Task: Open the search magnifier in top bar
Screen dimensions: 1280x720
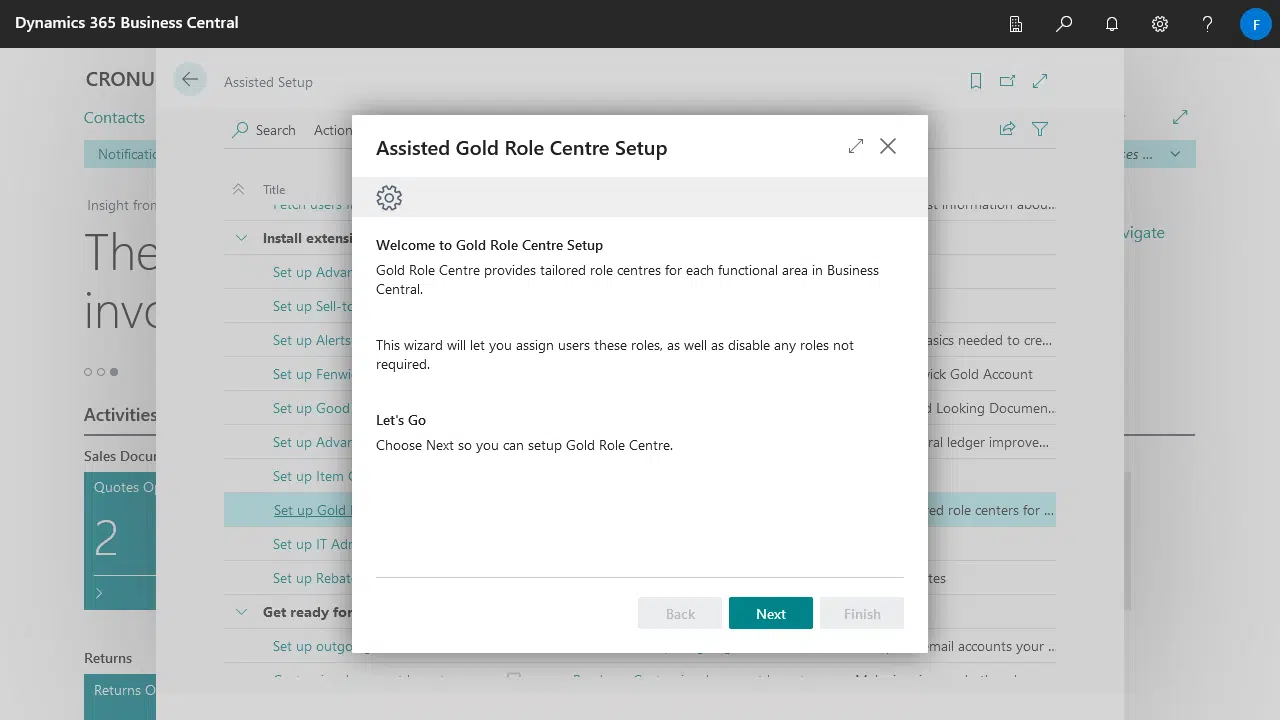Action: pyautogui.click(x=1064, y=24)
